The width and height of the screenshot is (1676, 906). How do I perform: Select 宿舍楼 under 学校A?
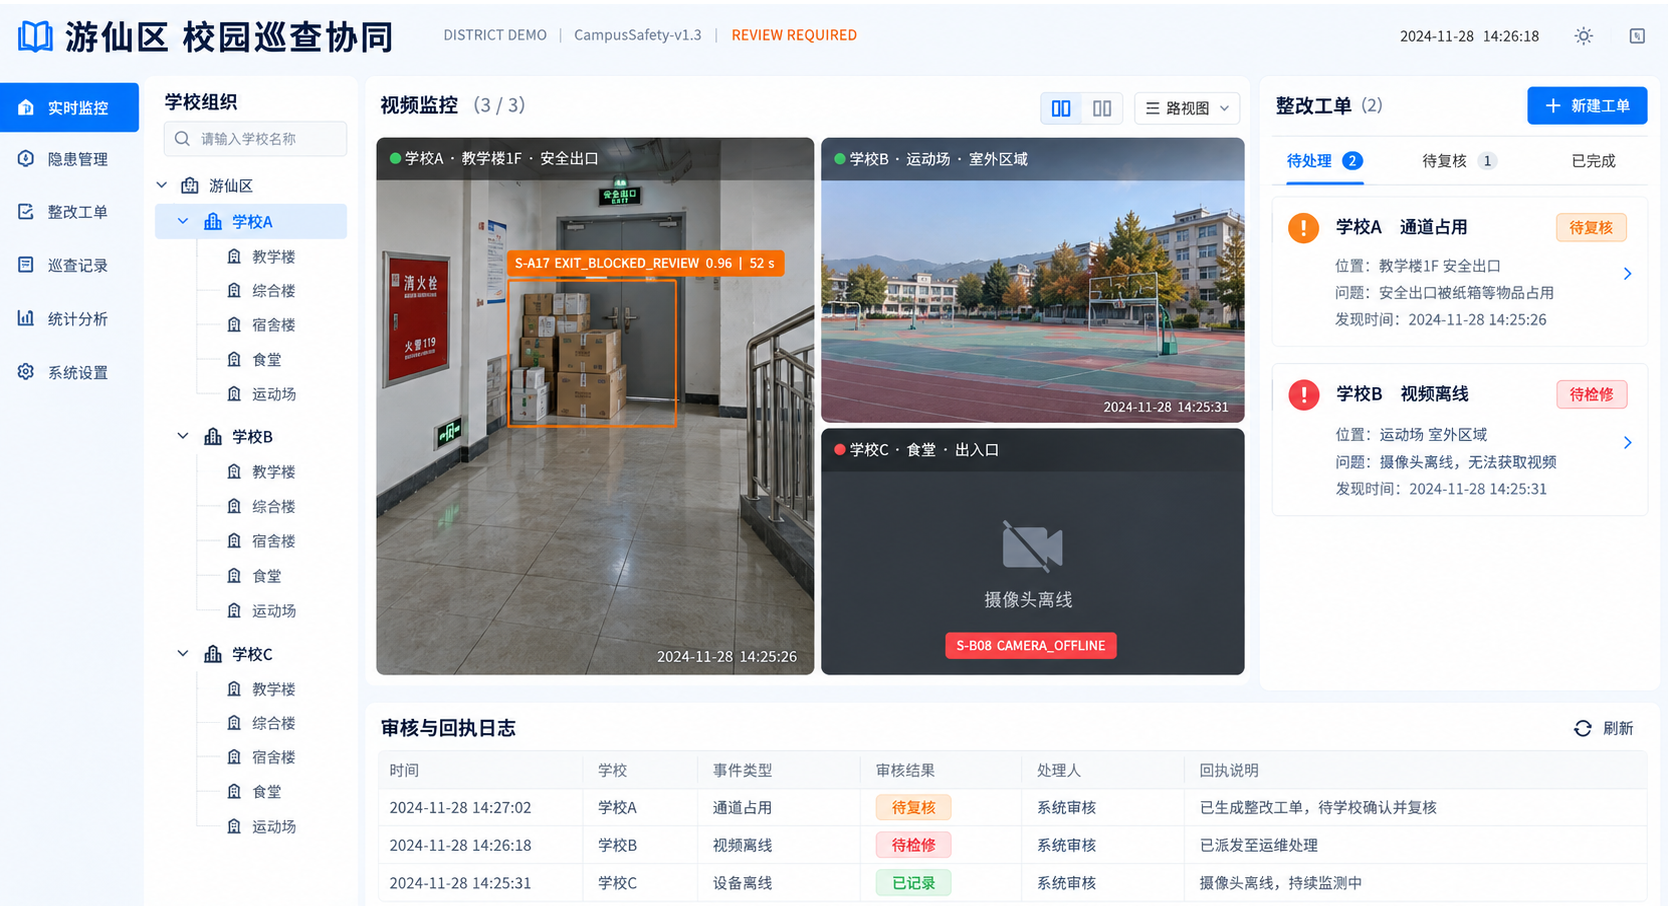tap(273, 325)
